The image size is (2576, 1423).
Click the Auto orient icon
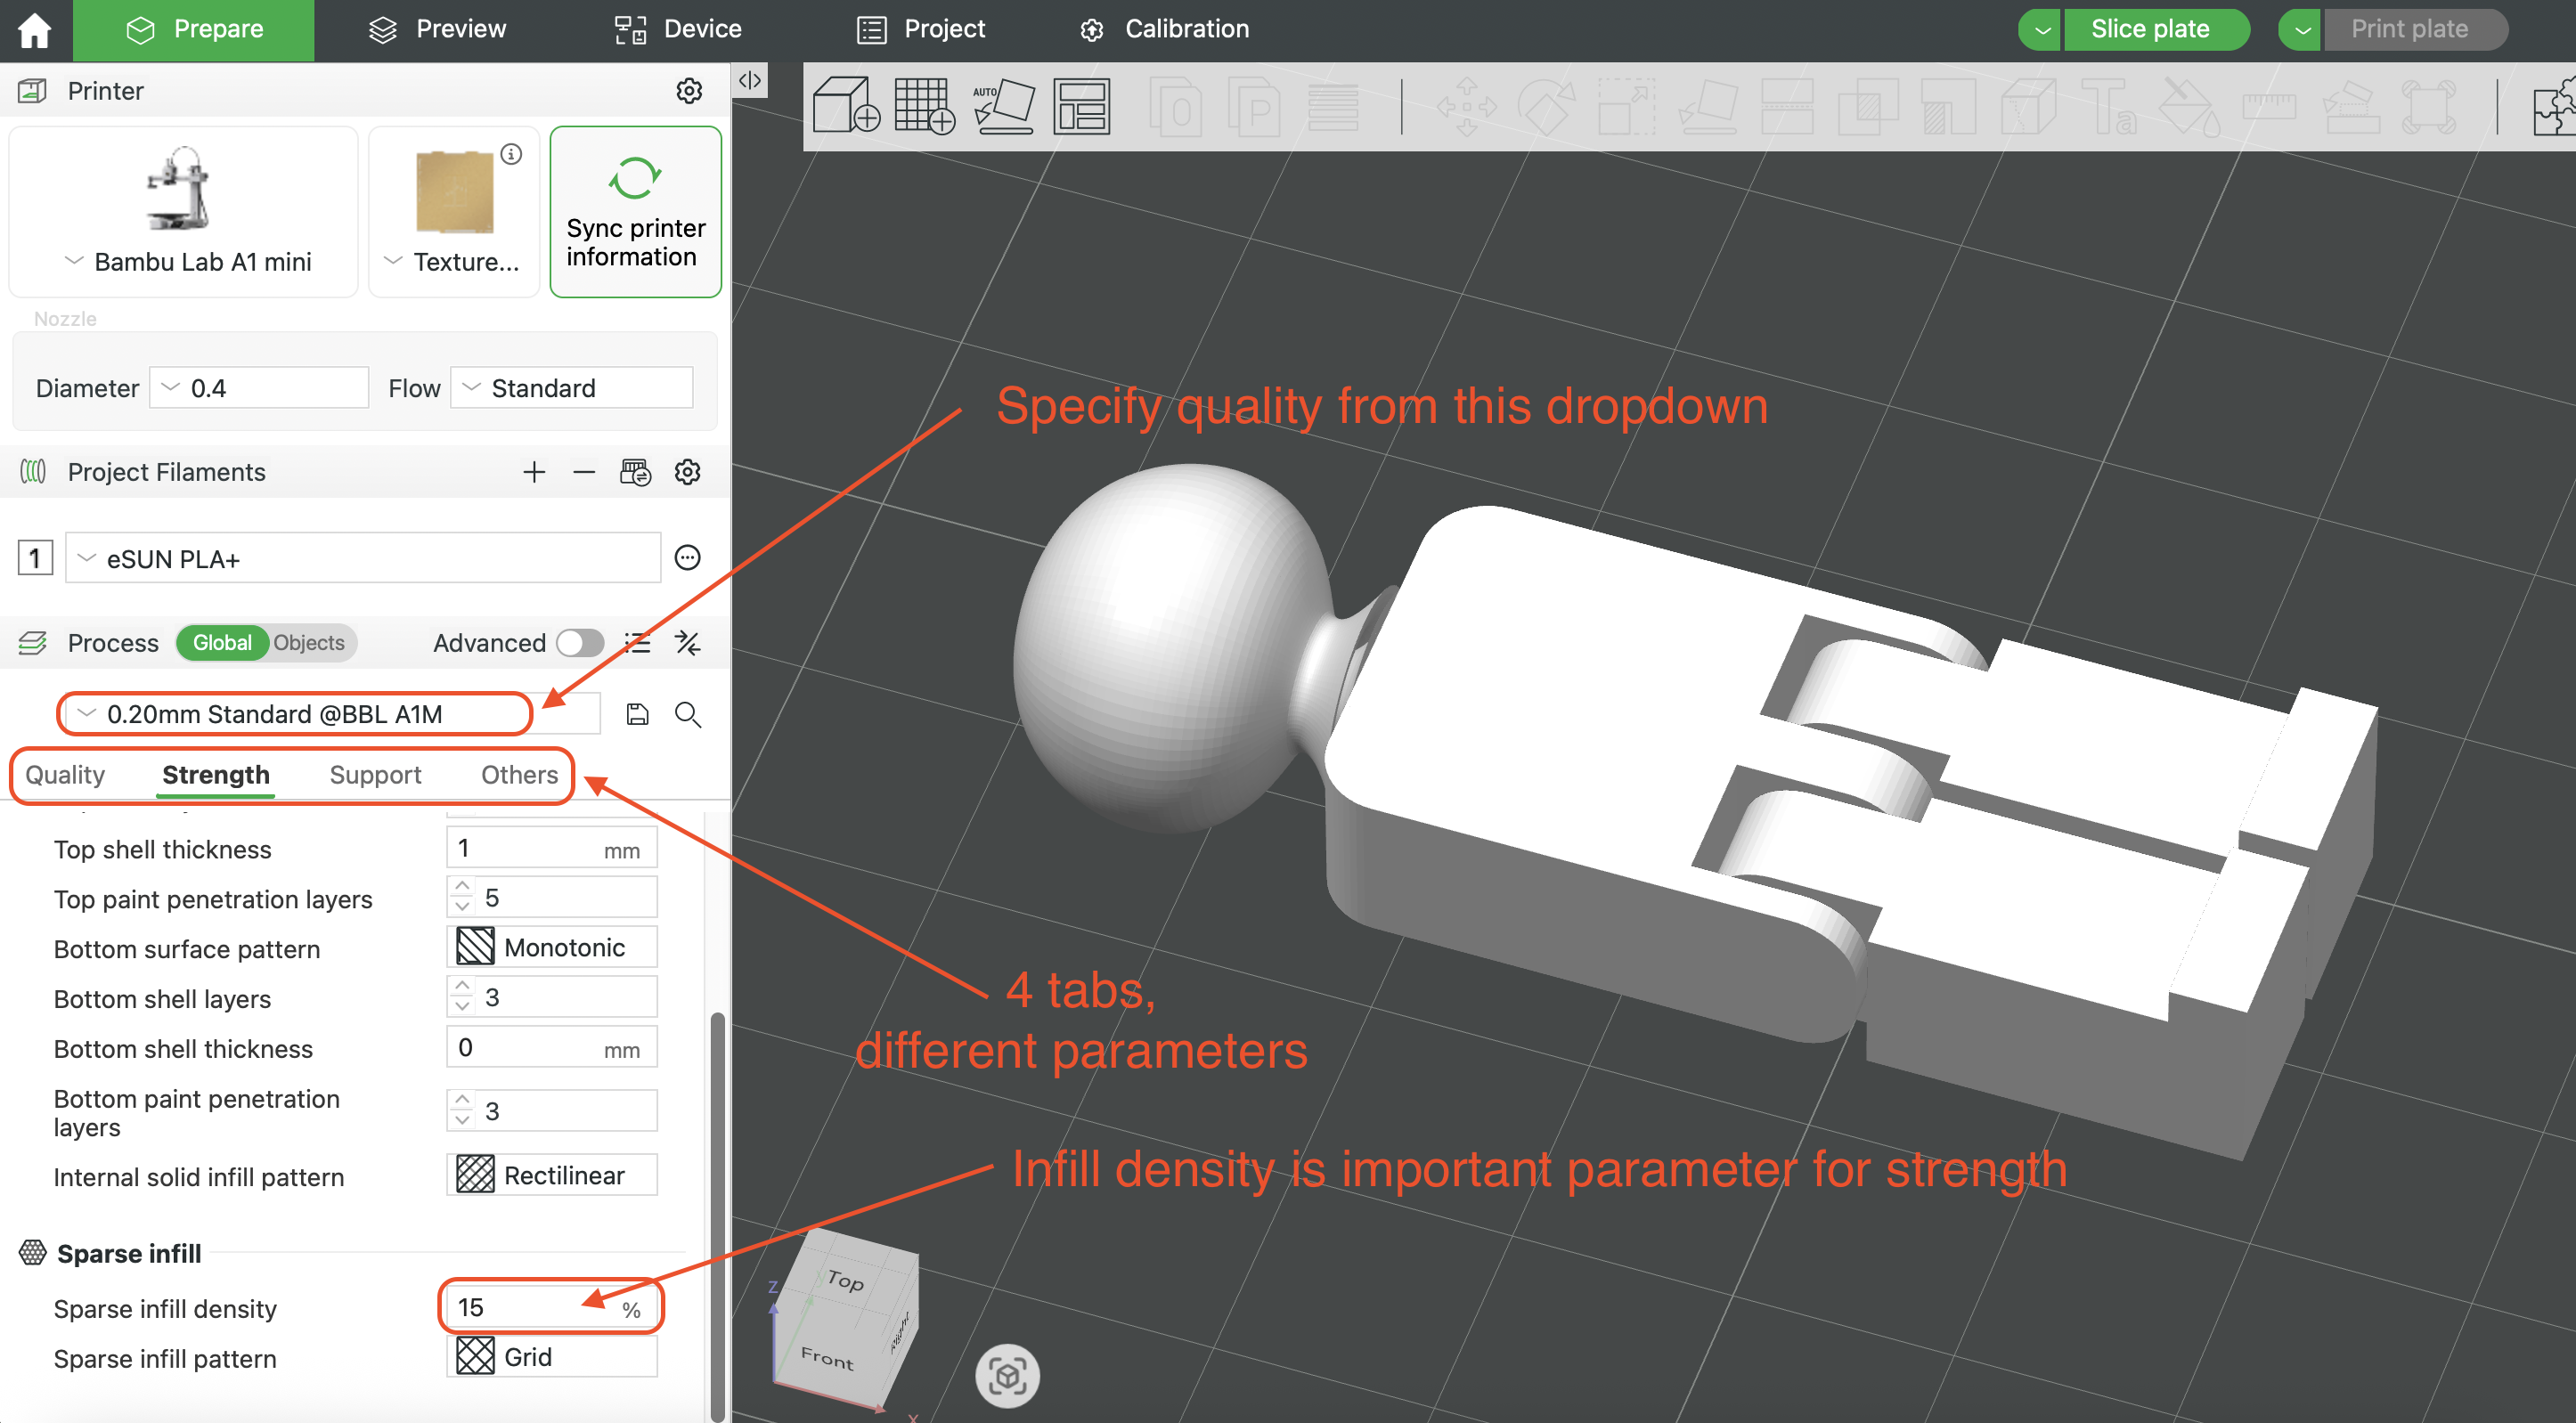pos(1003,106)
